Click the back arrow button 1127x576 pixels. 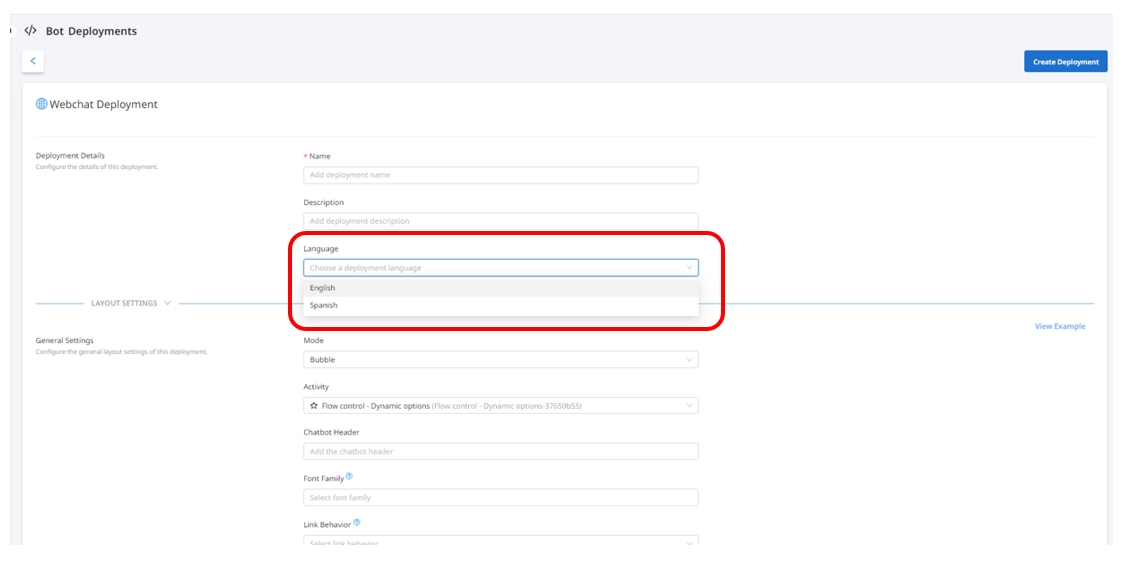pyautogui.click(x=33, y=61)
